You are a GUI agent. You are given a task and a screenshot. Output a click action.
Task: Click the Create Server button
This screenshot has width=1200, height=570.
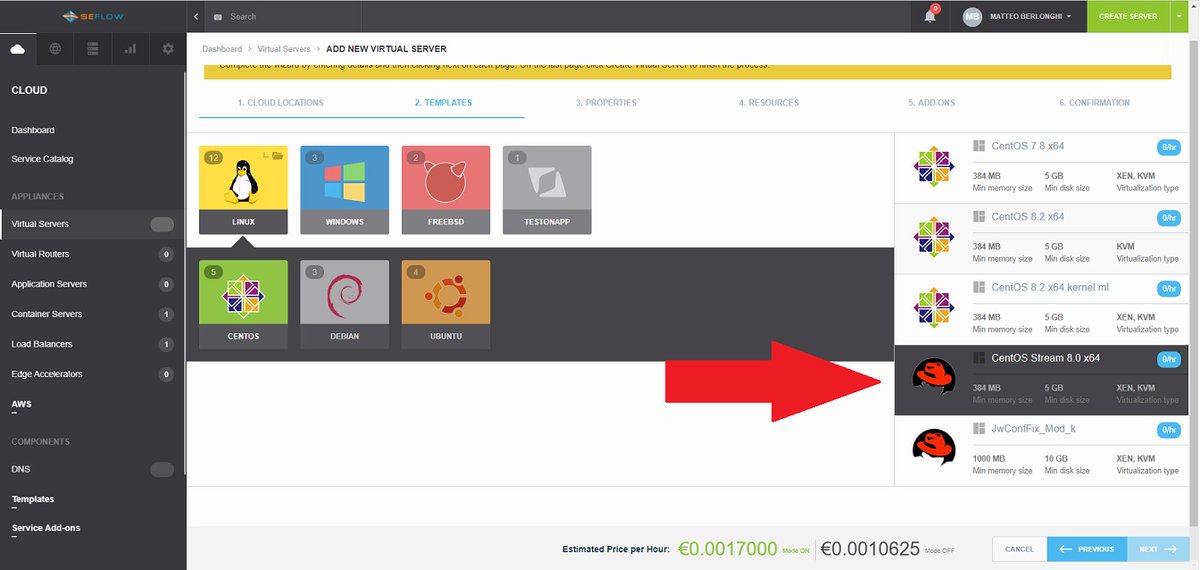(1127, 16)
